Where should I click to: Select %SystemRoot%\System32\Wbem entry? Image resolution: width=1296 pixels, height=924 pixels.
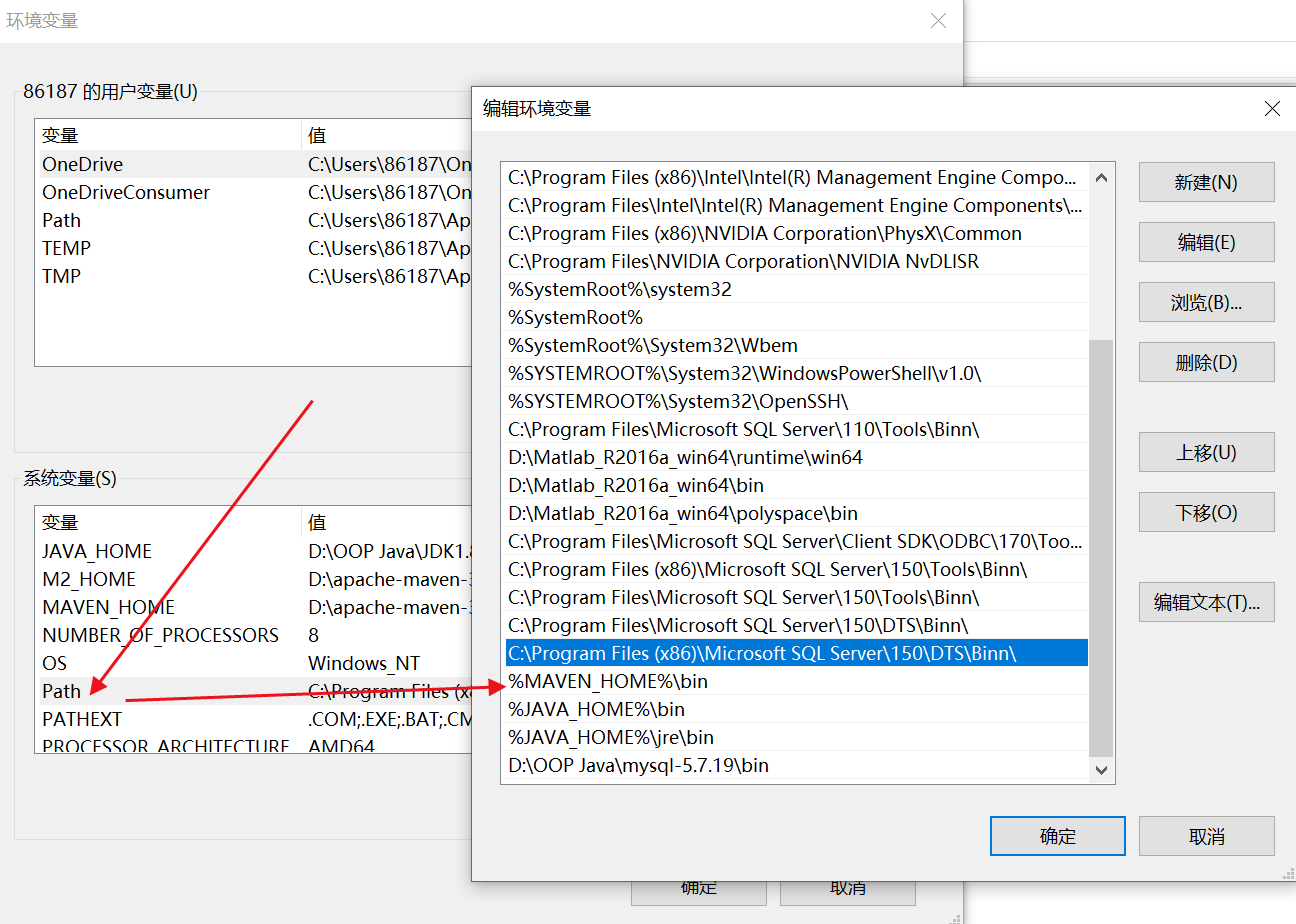[796, 345]
